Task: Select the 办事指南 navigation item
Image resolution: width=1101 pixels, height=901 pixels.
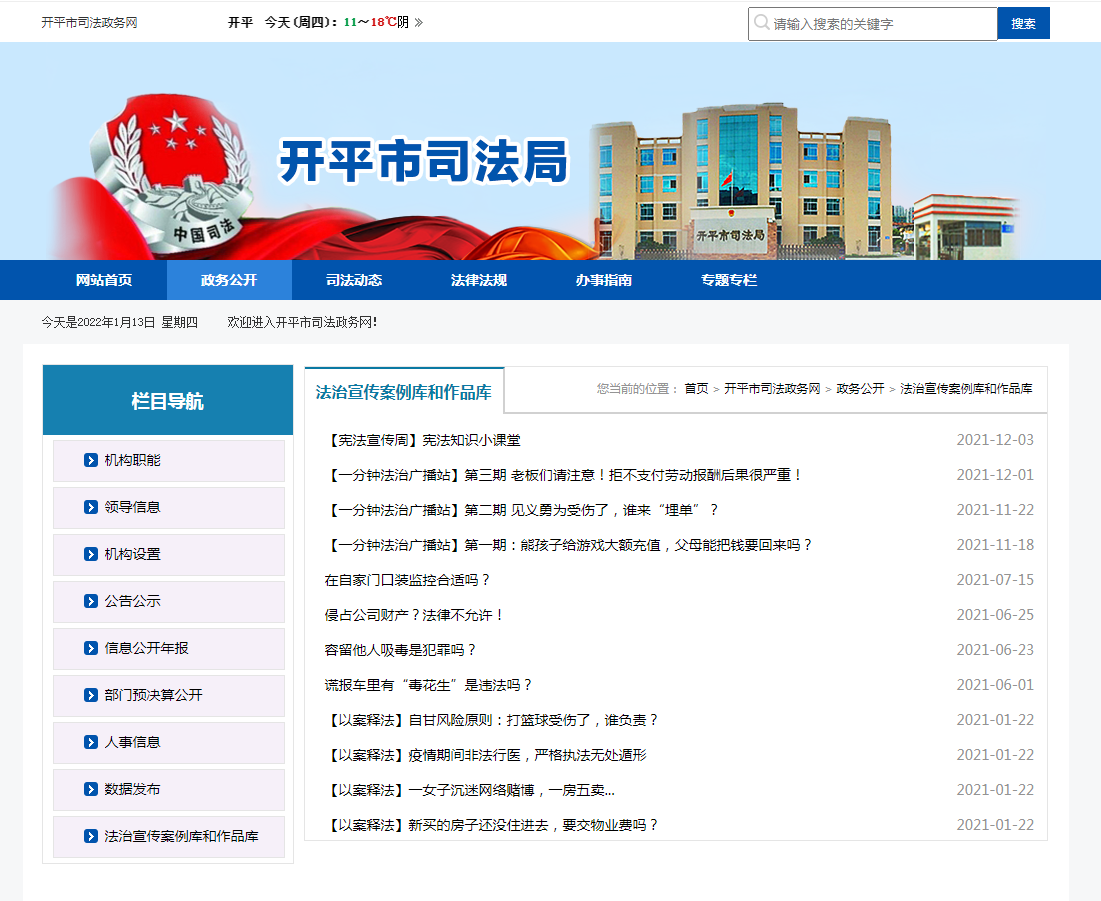Action: point(603,280)
